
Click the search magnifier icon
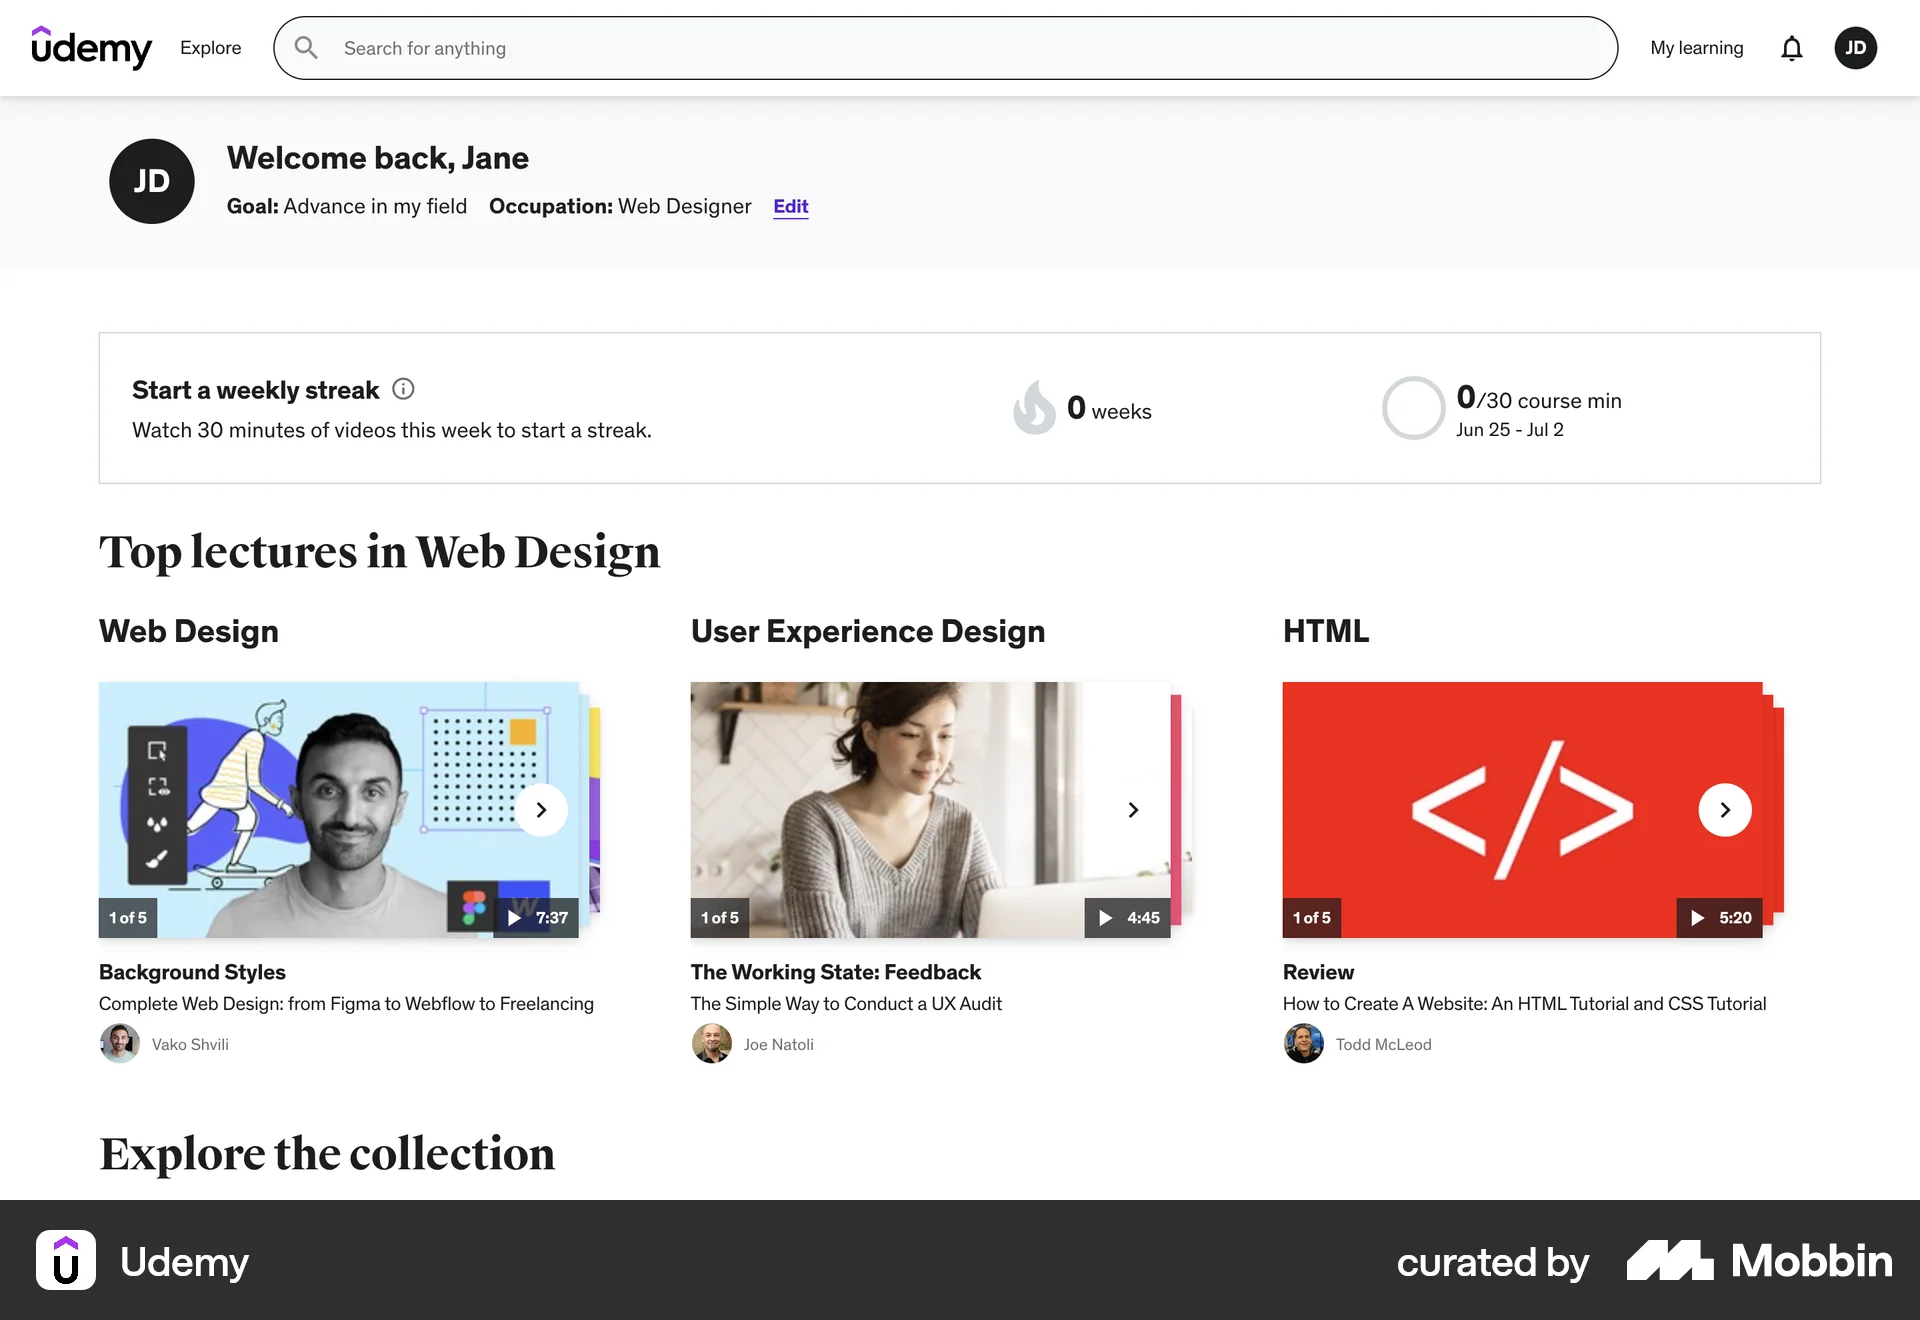306,47
